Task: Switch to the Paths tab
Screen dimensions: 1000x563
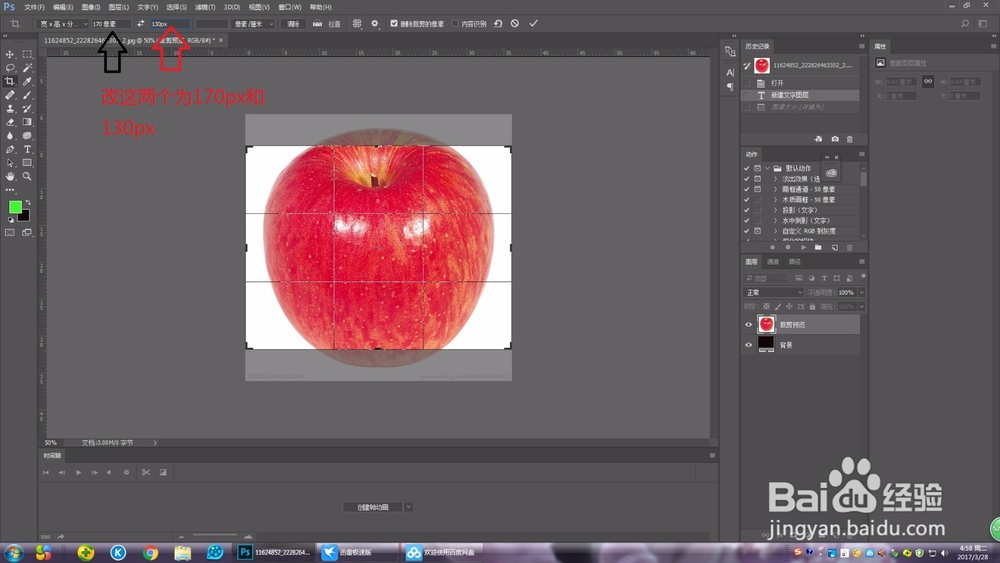Action: 795,261
